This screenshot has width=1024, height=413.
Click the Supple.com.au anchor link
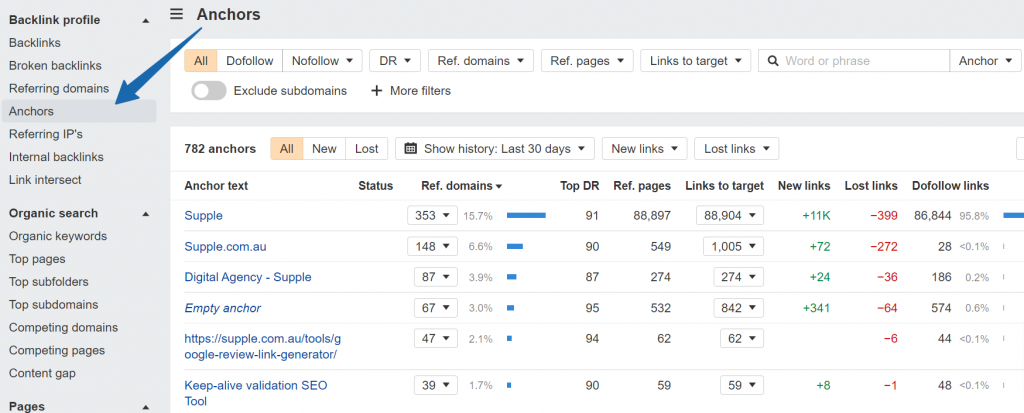coord(225,247)
